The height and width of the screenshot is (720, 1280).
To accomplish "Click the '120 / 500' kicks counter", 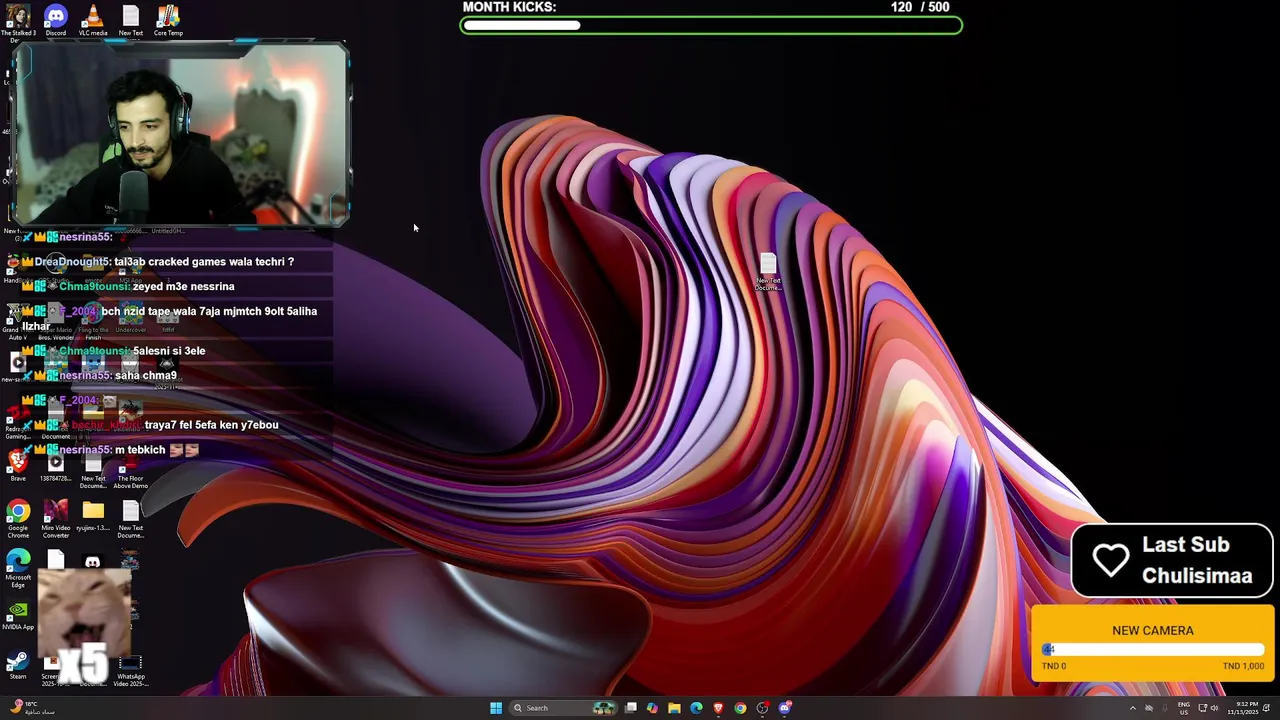I will point(920,7).
